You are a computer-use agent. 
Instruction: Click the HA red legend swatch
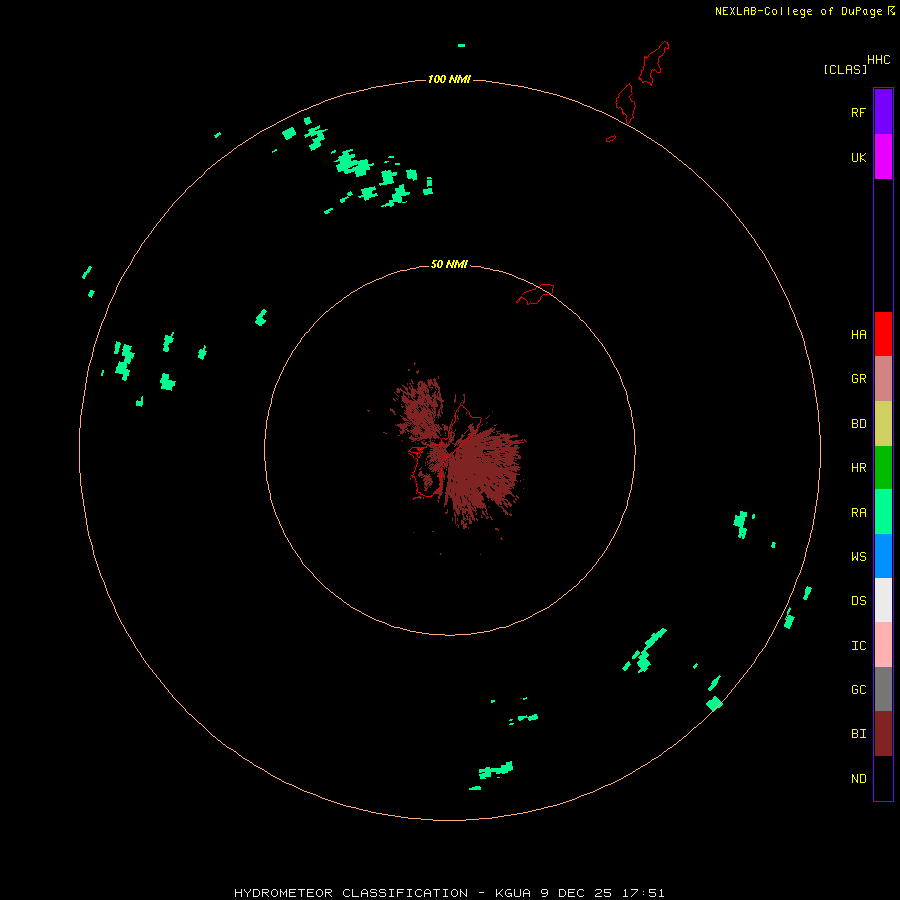pos(883,334)
